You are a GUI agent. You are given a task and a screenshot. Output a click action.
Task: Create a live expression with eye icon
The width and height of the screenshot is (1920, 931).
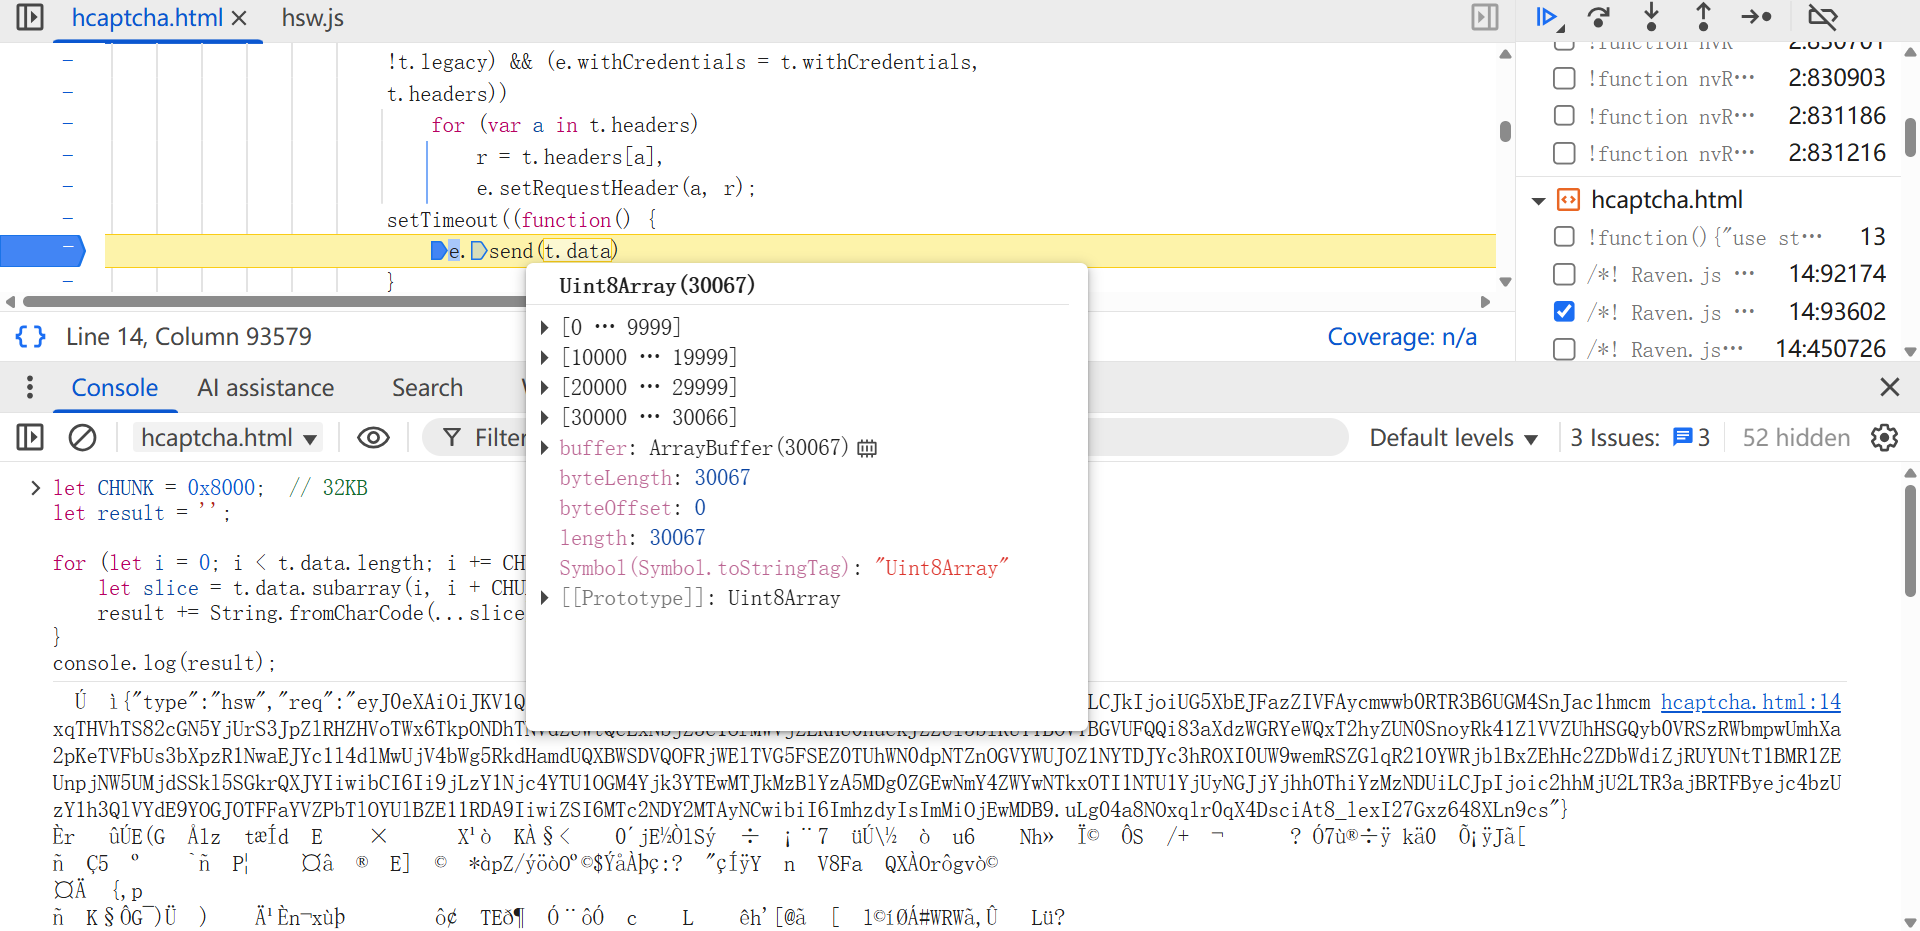click(373, 437)
